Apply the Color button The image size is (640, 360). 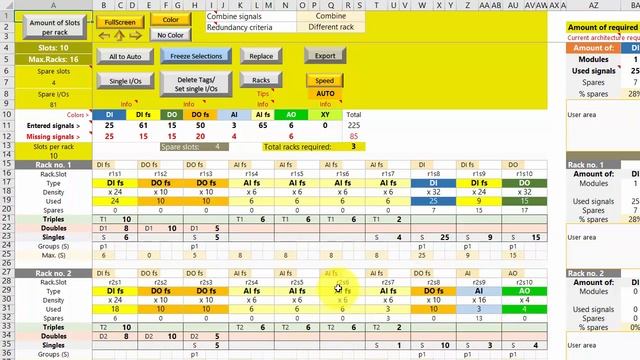pyautogui.click(x=171, y=20)
